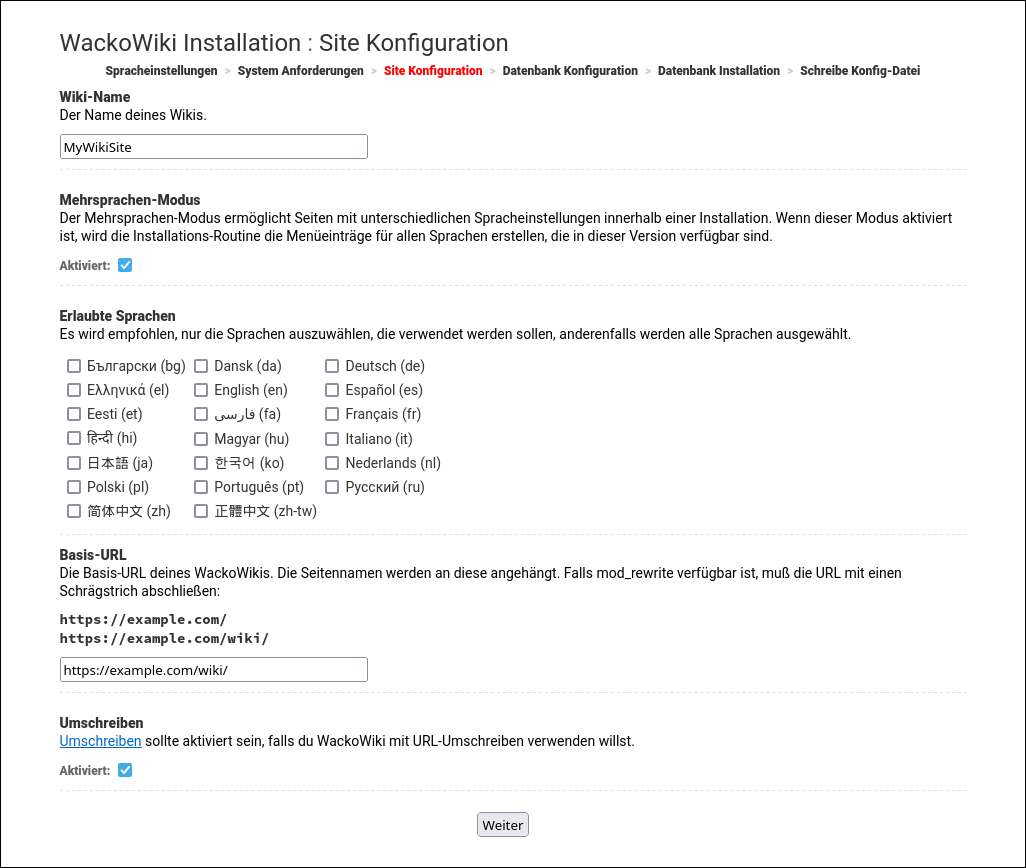1026x868 pixels.
Task: Uncheck Aktiviert under the Umschreiben section
Action: tap(125, 770)
